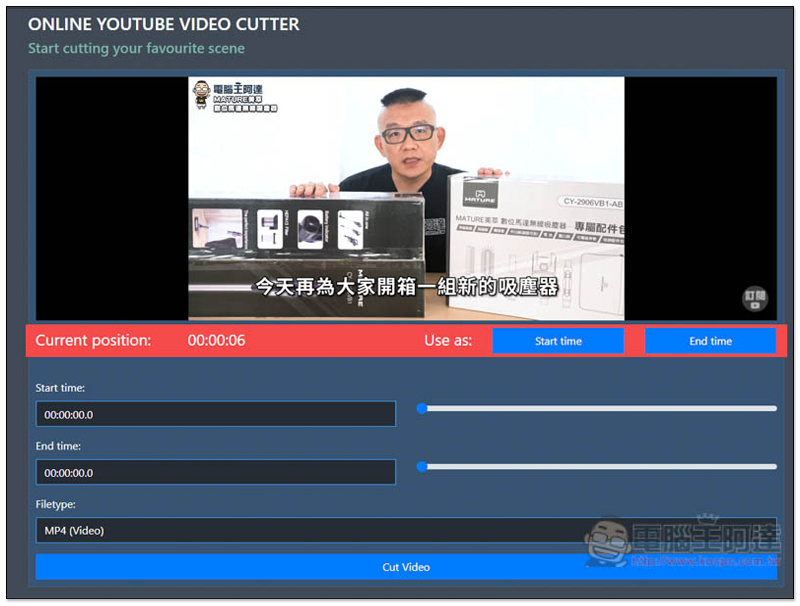Click the End time slider handle
800x606 pixels.
422,466
